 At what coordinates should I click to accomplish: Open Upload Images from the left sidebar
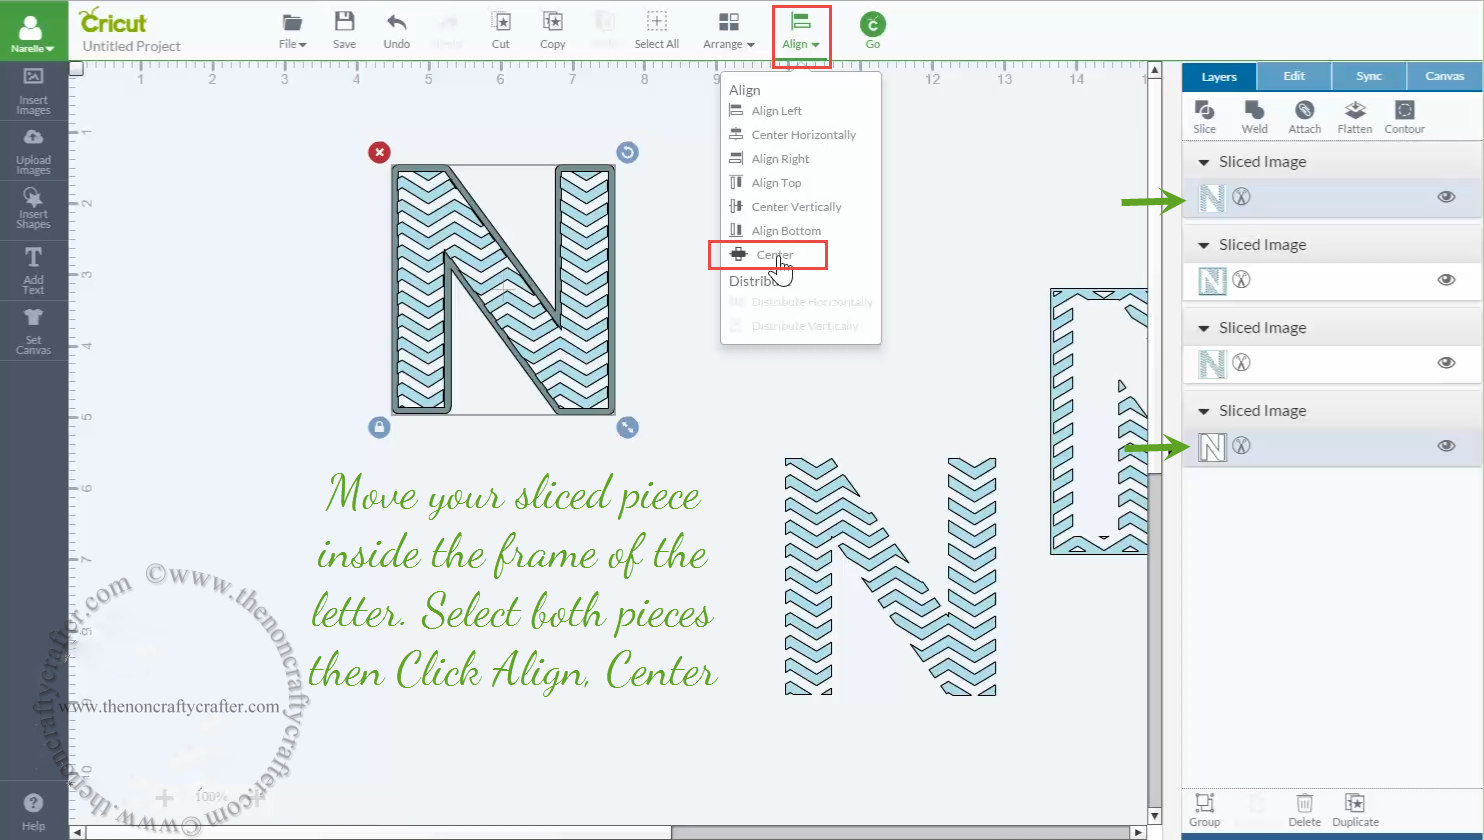(33, 148)
